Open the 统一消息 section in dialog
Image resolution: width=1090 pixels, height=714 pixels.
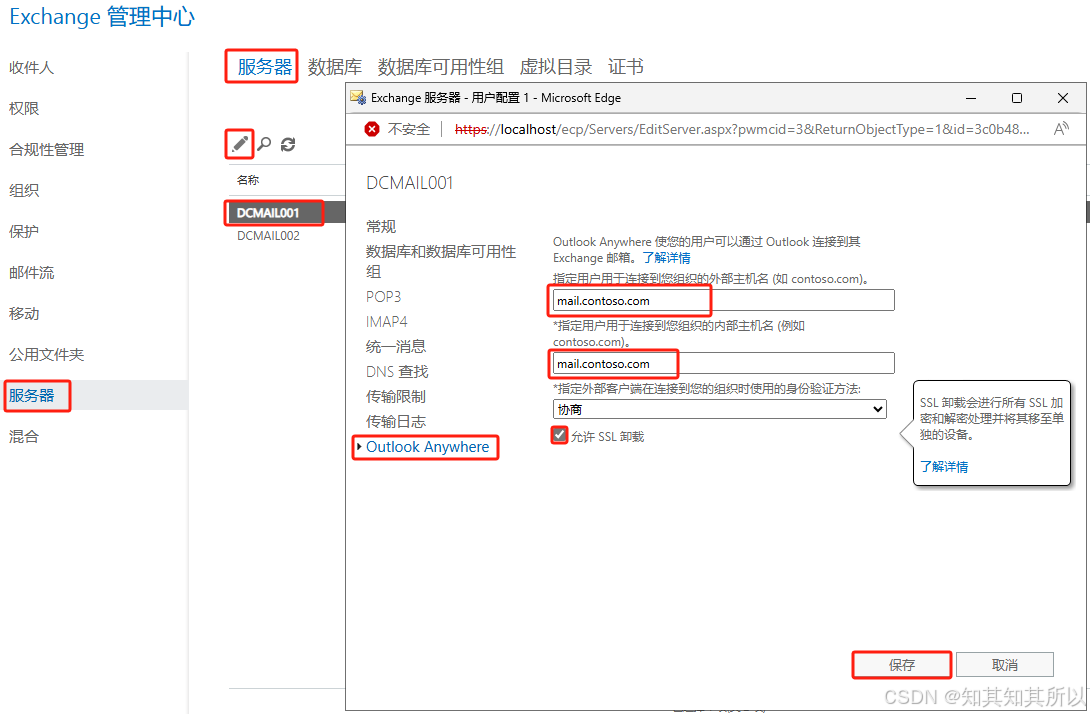(396, 346)
